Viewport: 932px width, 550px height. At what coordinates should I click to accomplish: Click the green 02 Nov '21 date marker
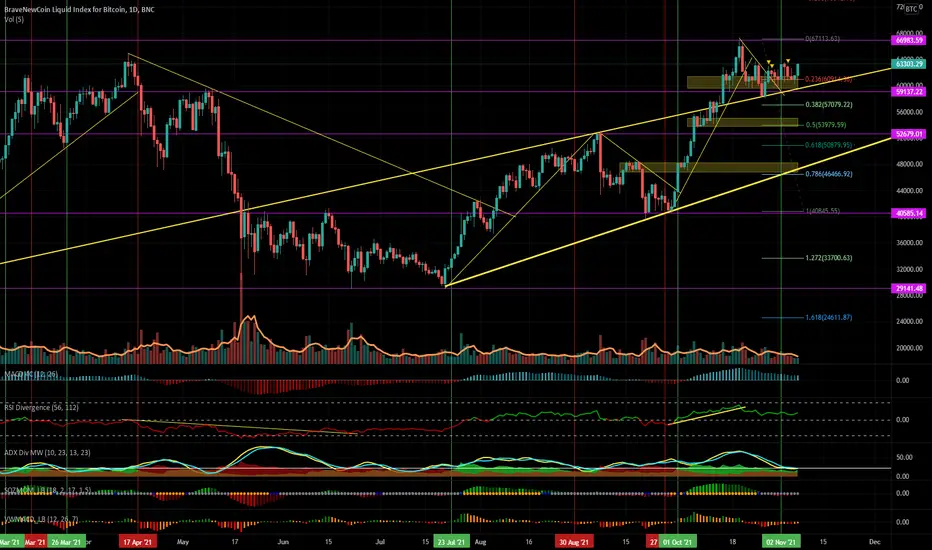(x=781, y=542)
